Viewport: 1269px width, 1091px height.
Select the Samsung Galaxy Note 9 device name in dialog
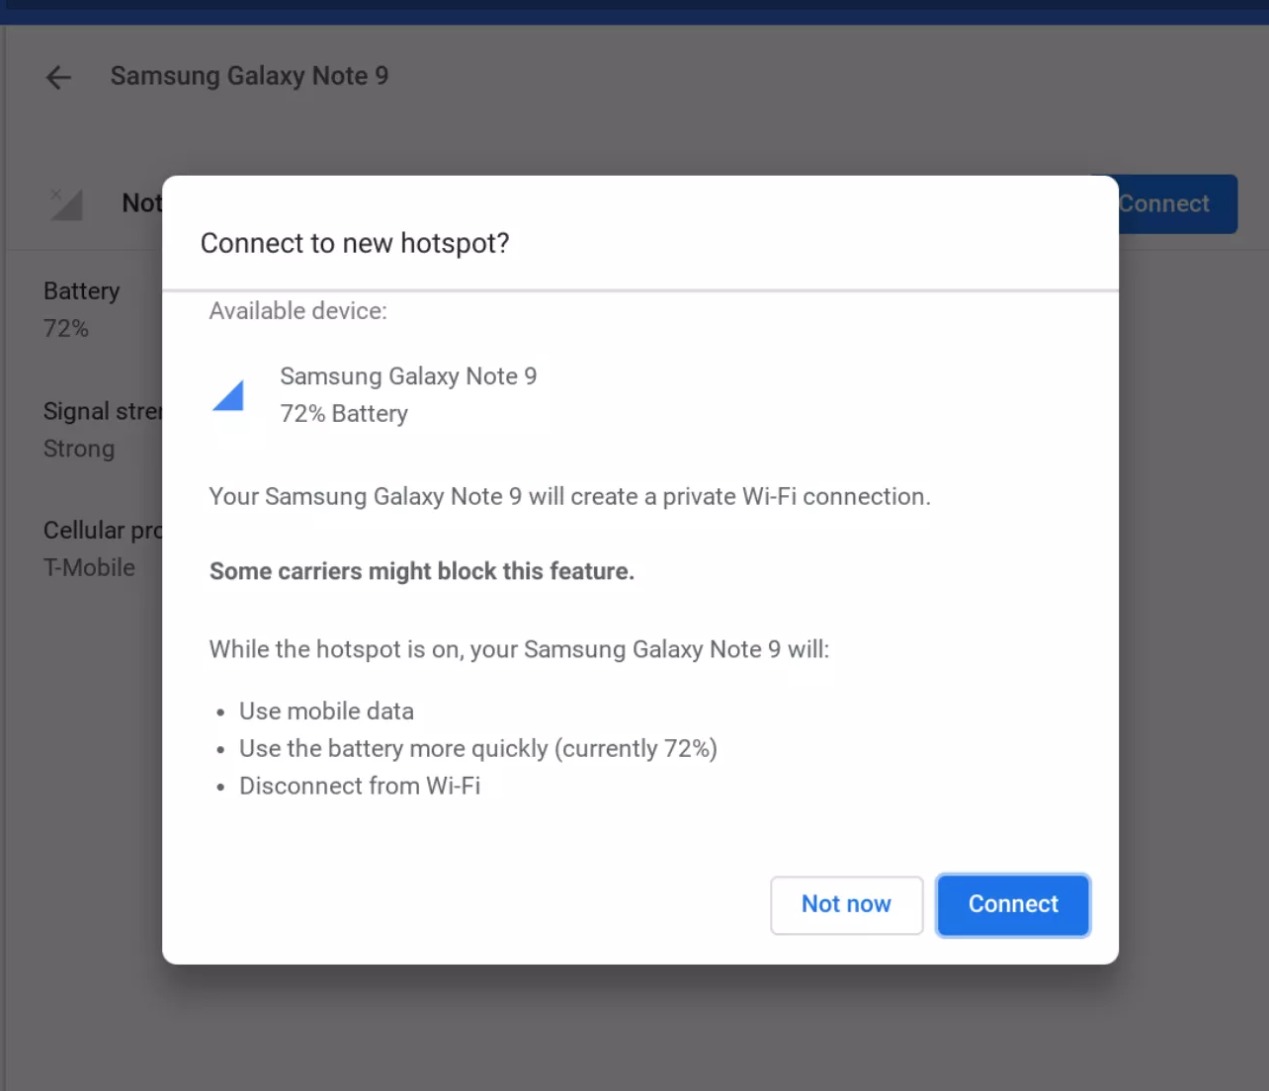tap(408, 376)
